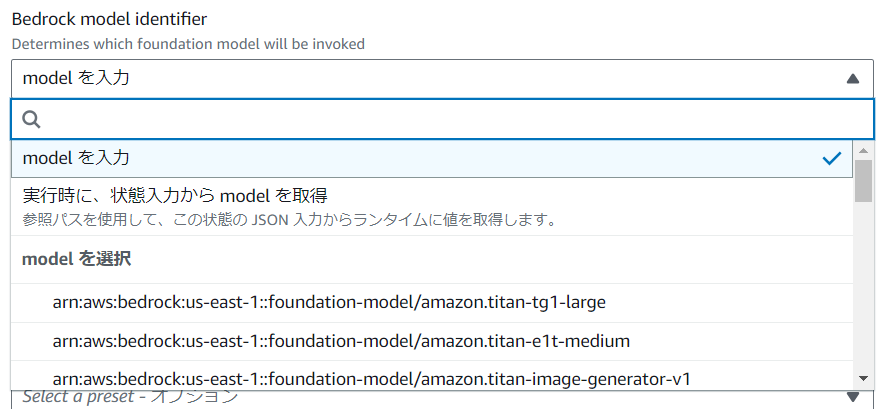Choose the amazon.titan-image-generator-v1 model ARN

[x=371, y=378]
